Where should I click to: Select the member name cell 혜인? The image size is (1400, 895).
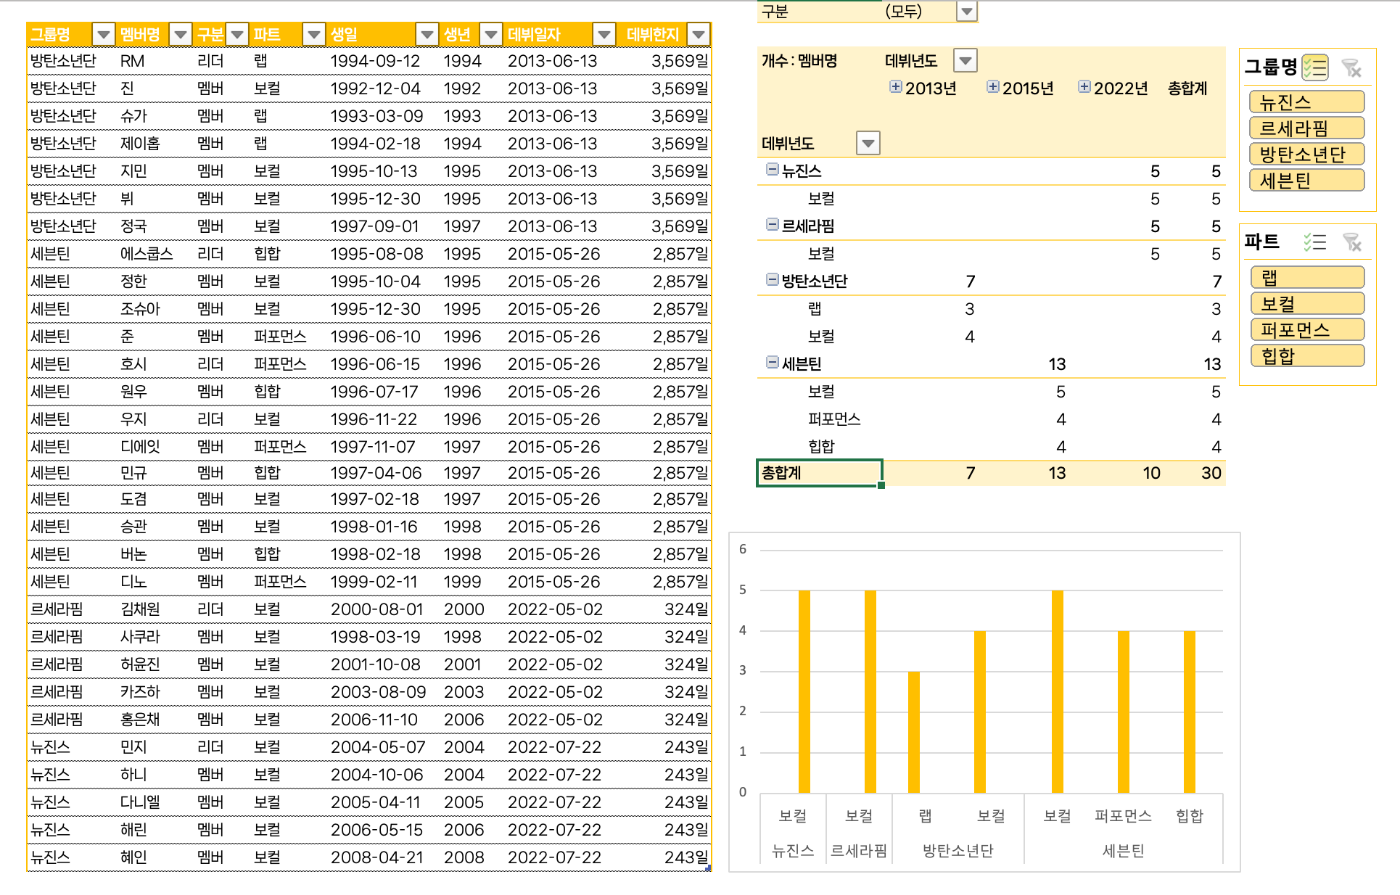133,857
